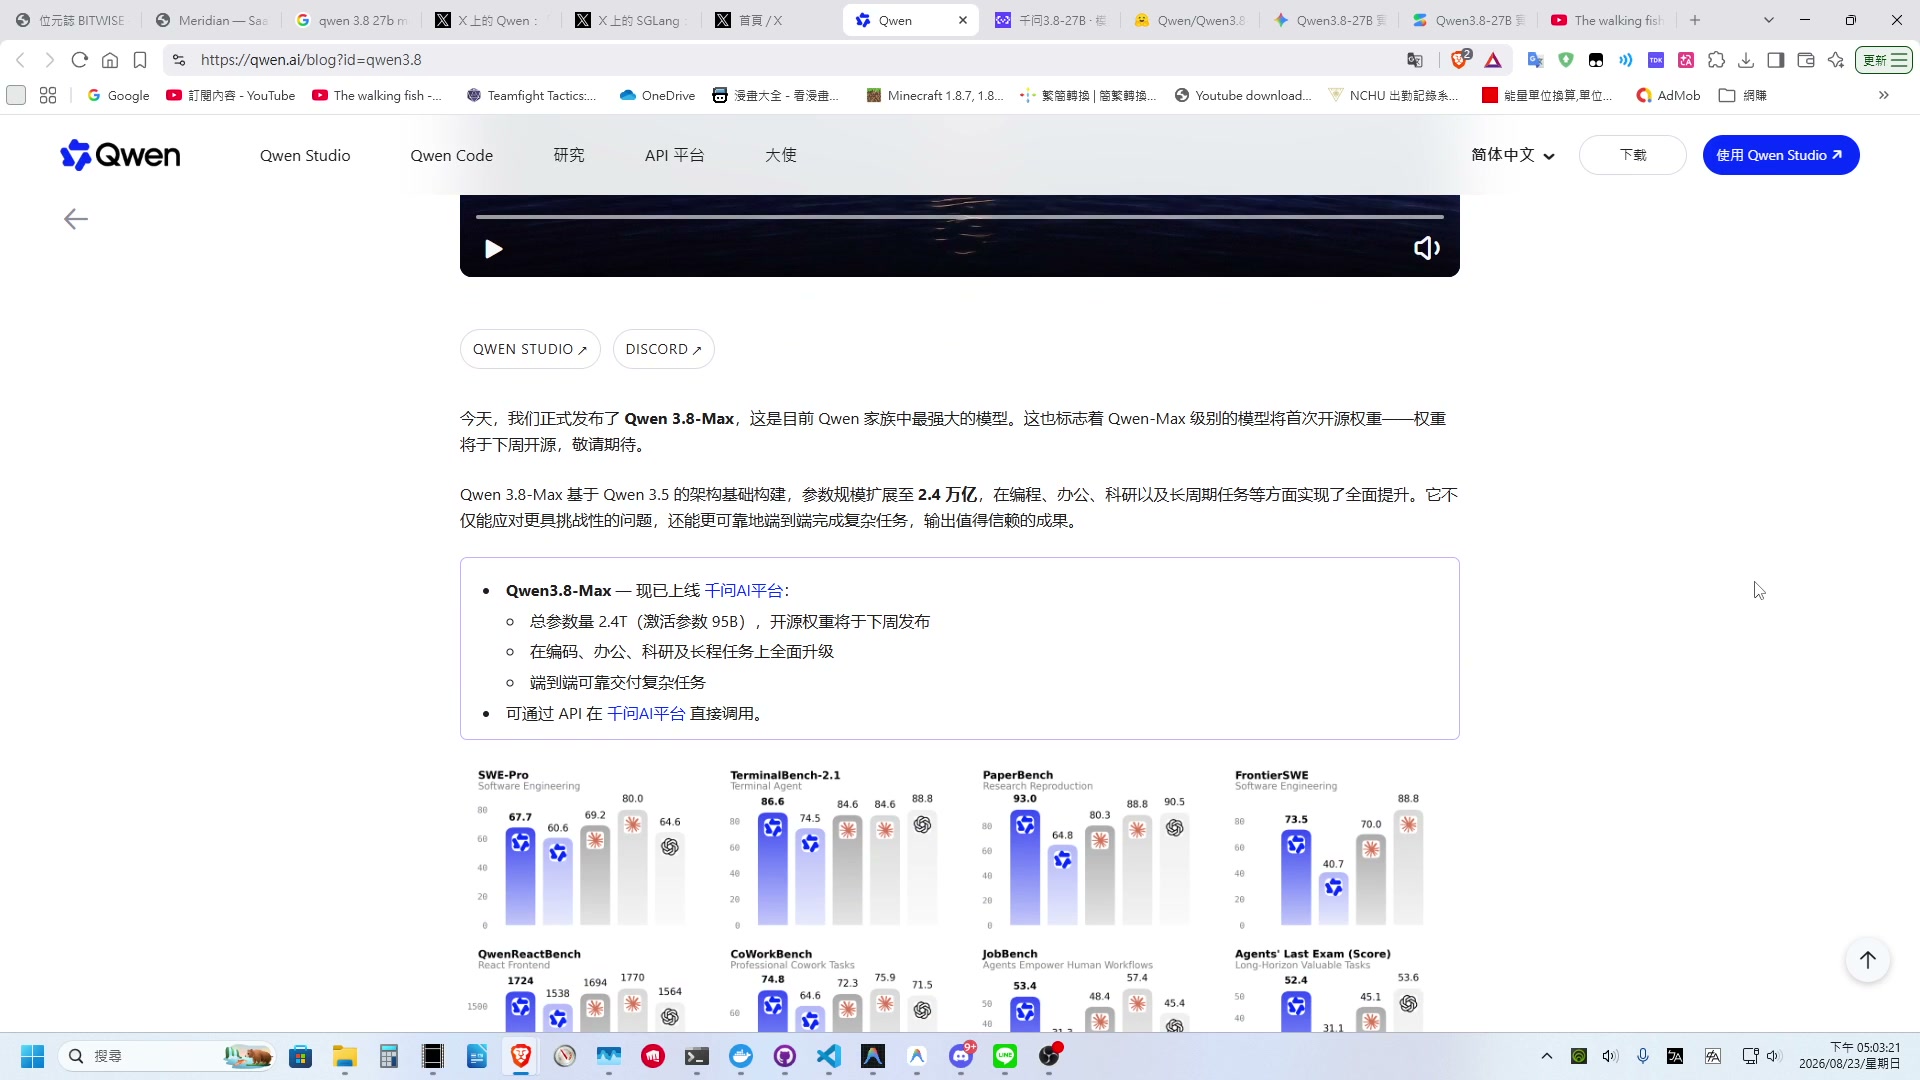This screenshot has width=1920, height=1080.
Task: Click the page translate icon in address bar
Action: (x=1415, y=60)
